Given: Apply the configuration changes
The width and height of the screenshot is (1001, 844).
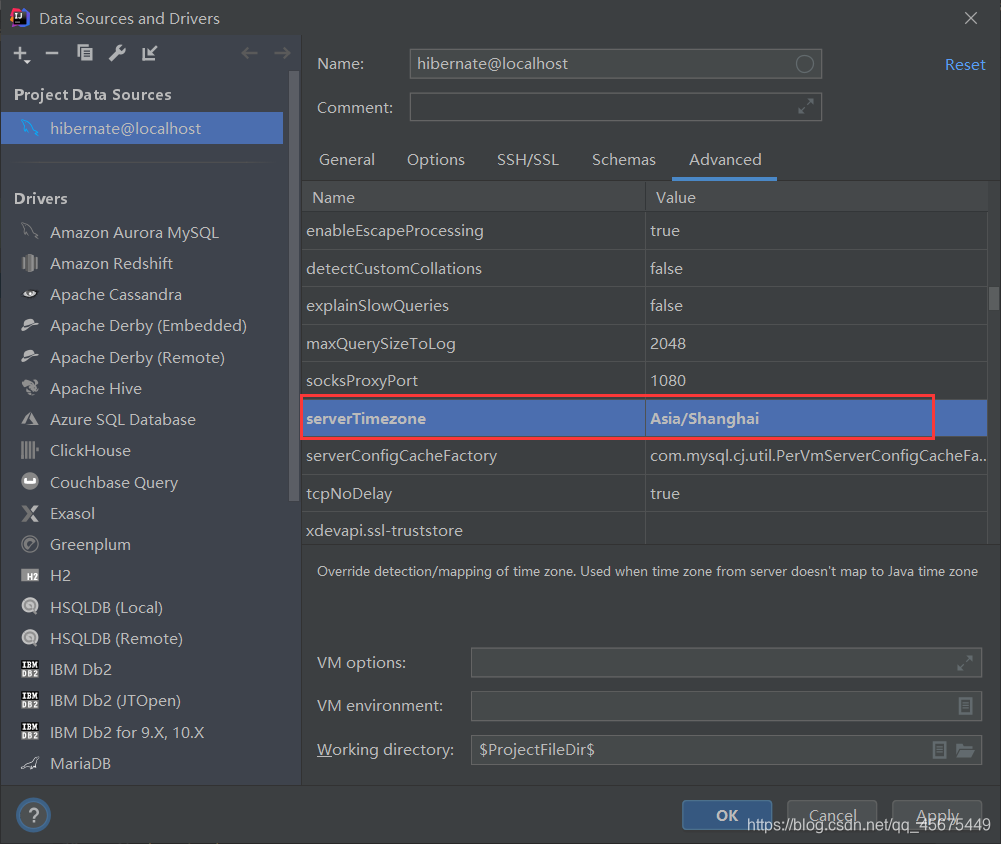Looking at the screenshot, I should point(936,815).
